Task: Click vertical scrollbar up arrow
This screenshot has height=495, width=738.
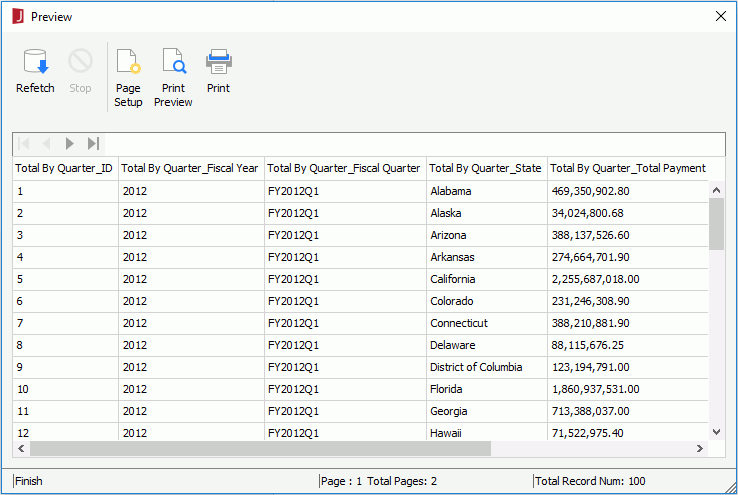Action: 716,190
